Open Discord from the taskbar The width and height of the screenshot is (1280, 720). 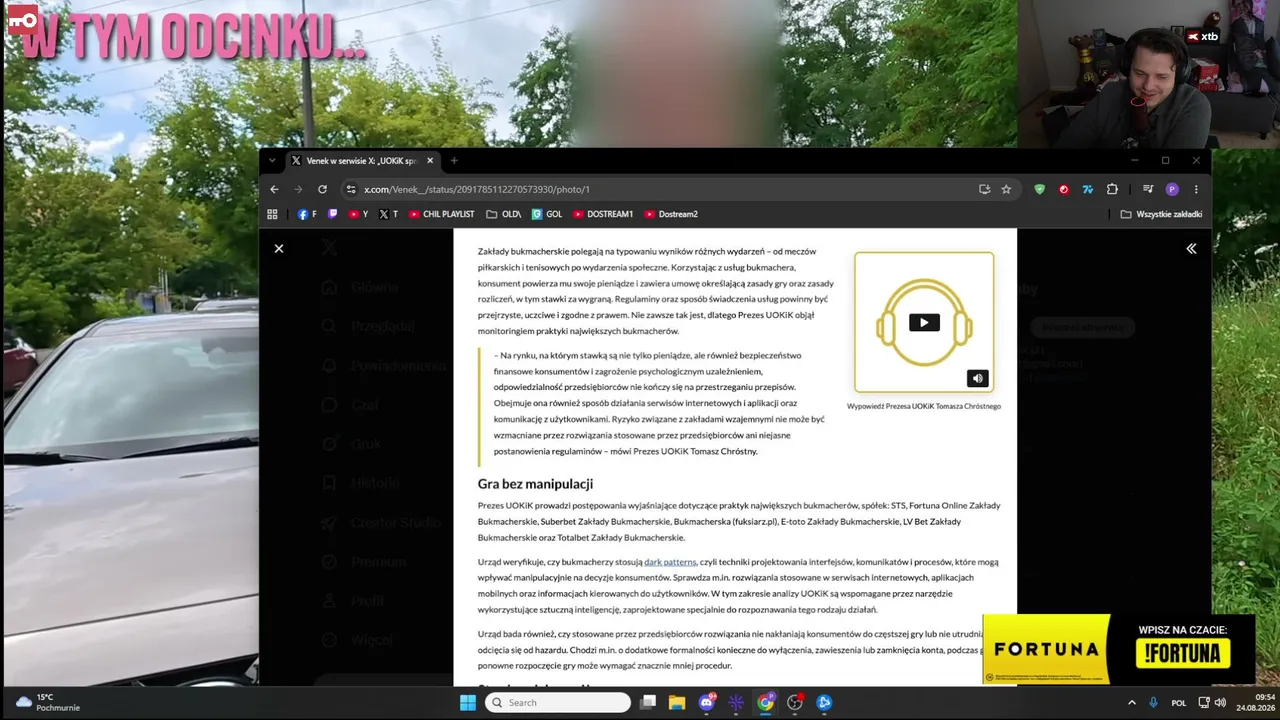707,702
